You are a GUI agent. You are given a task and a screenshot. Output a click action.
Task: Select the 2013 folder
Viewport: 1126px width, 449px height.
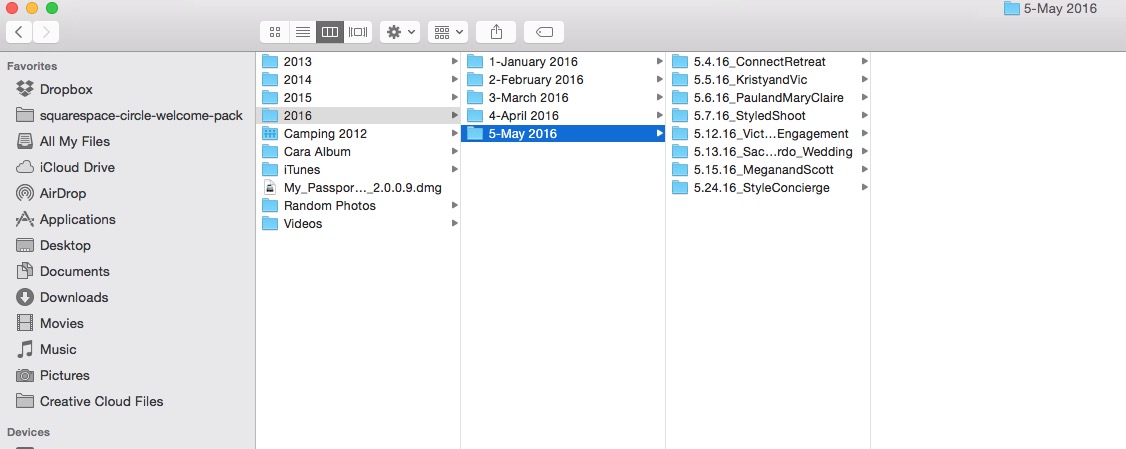358,62
